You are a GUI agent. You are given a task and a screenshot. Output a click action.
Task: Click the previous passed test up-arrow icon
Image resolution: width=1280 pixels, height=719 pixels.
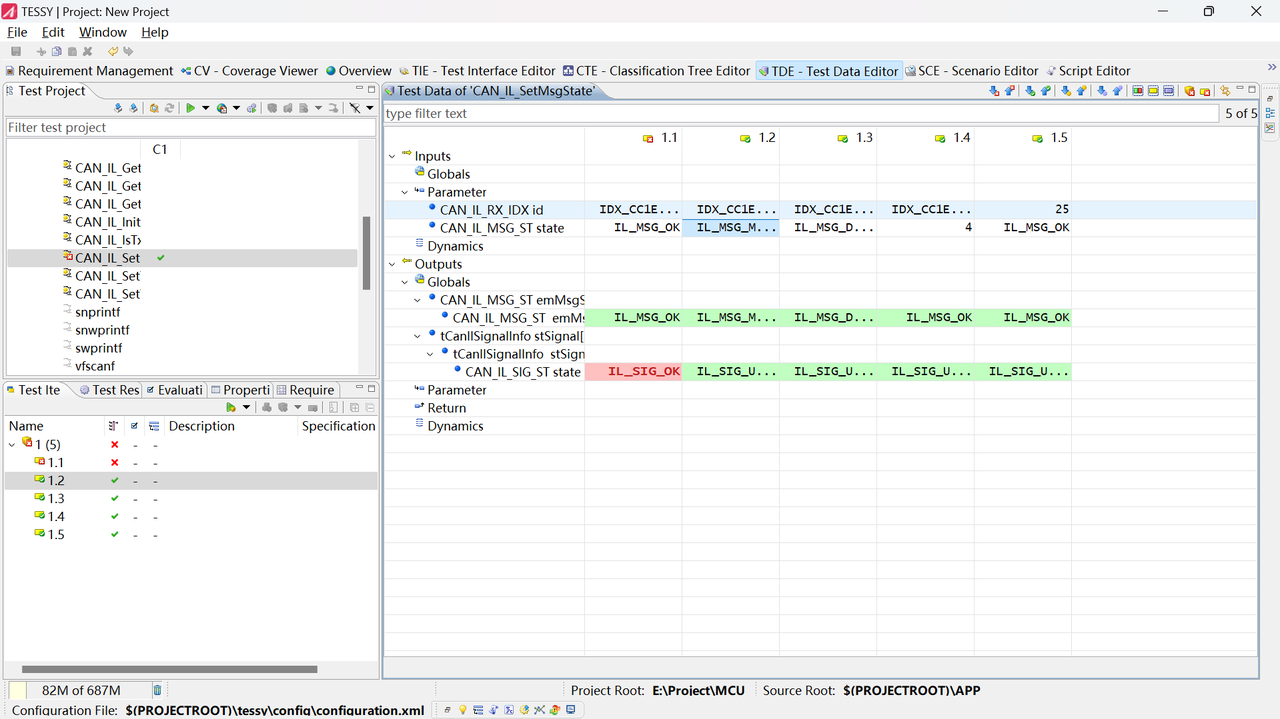(x=1046, y=91)
